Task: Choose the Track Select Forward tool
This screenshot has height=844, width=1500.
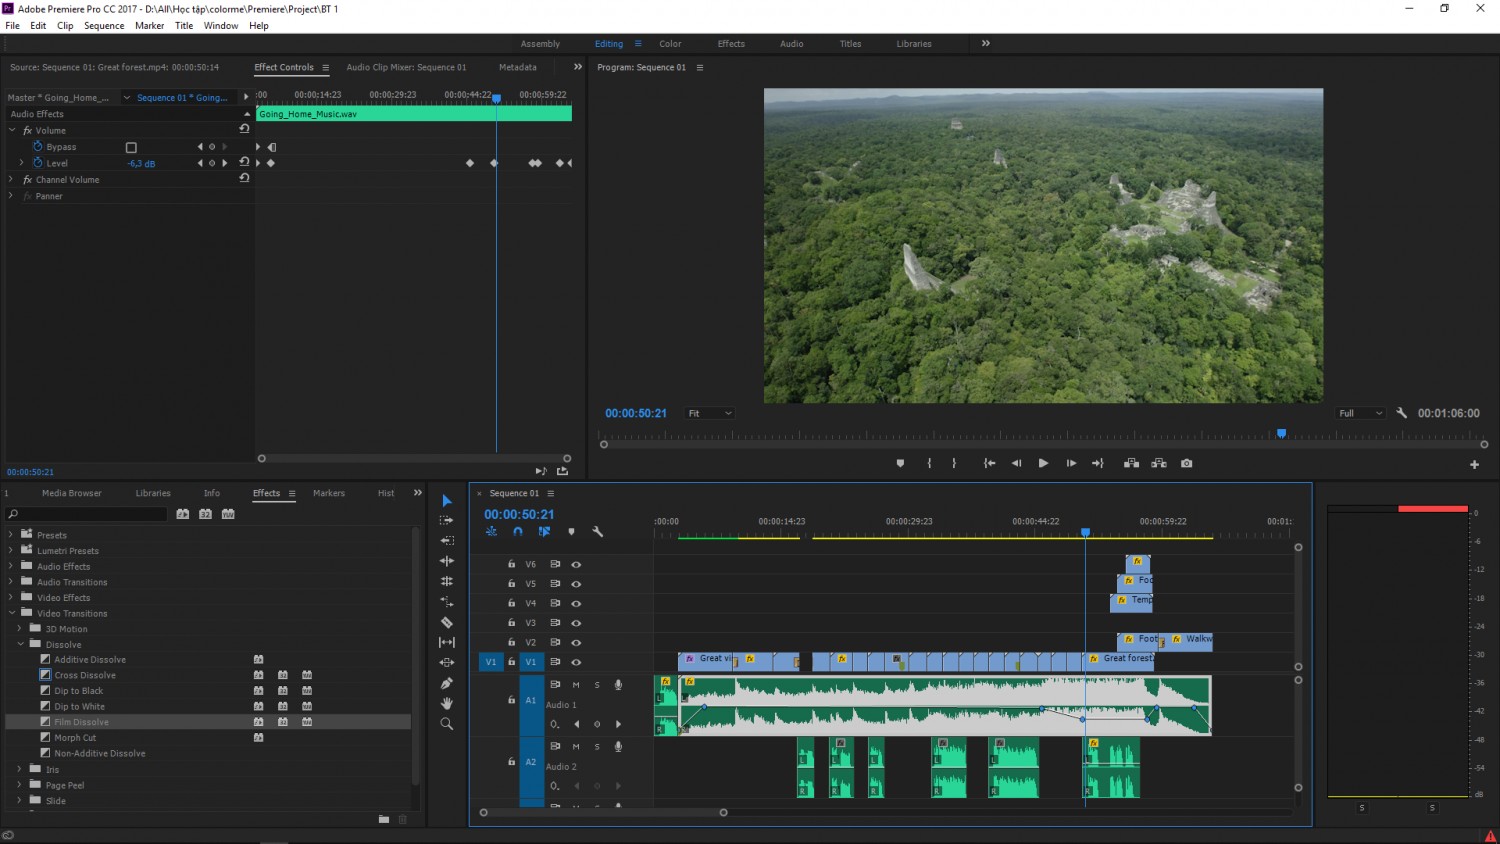Action: click(447, 520)
